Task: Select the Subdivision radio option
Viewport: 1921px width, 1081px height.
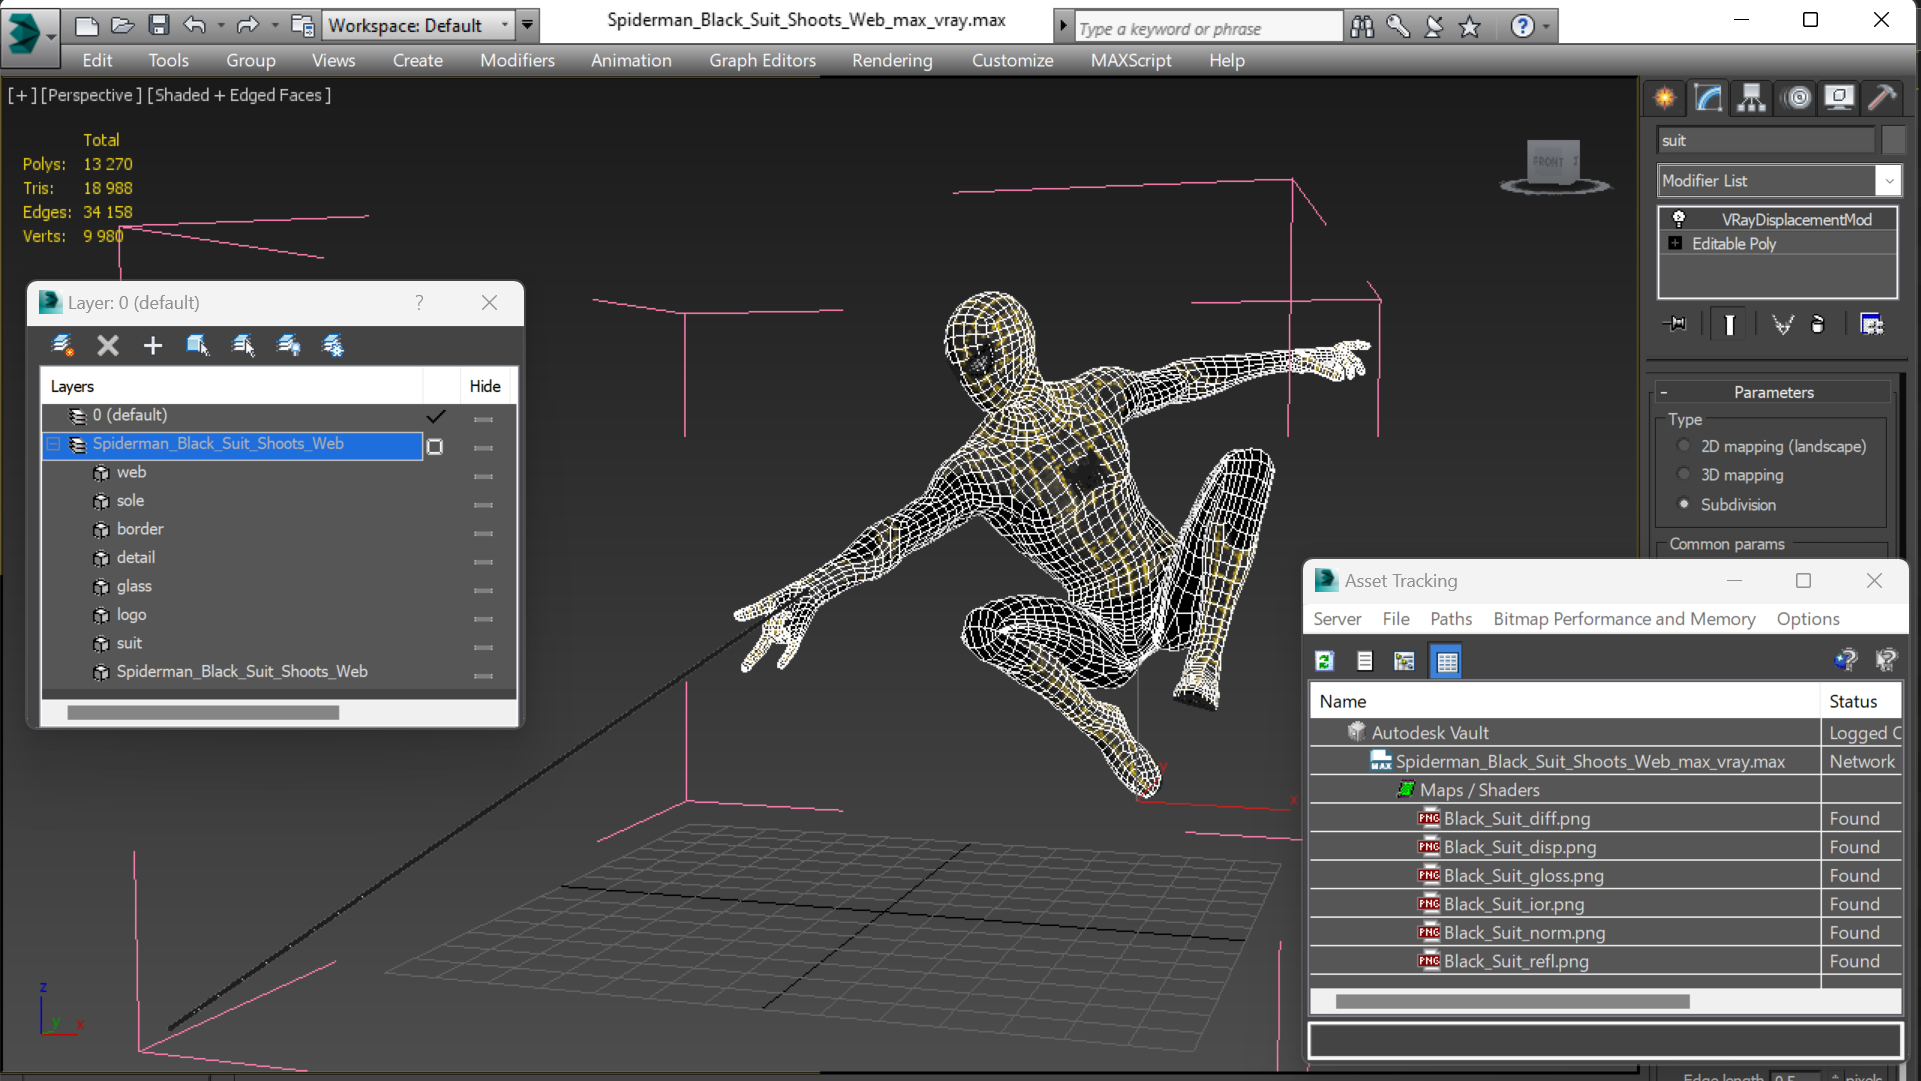Action: (1684, 504)
